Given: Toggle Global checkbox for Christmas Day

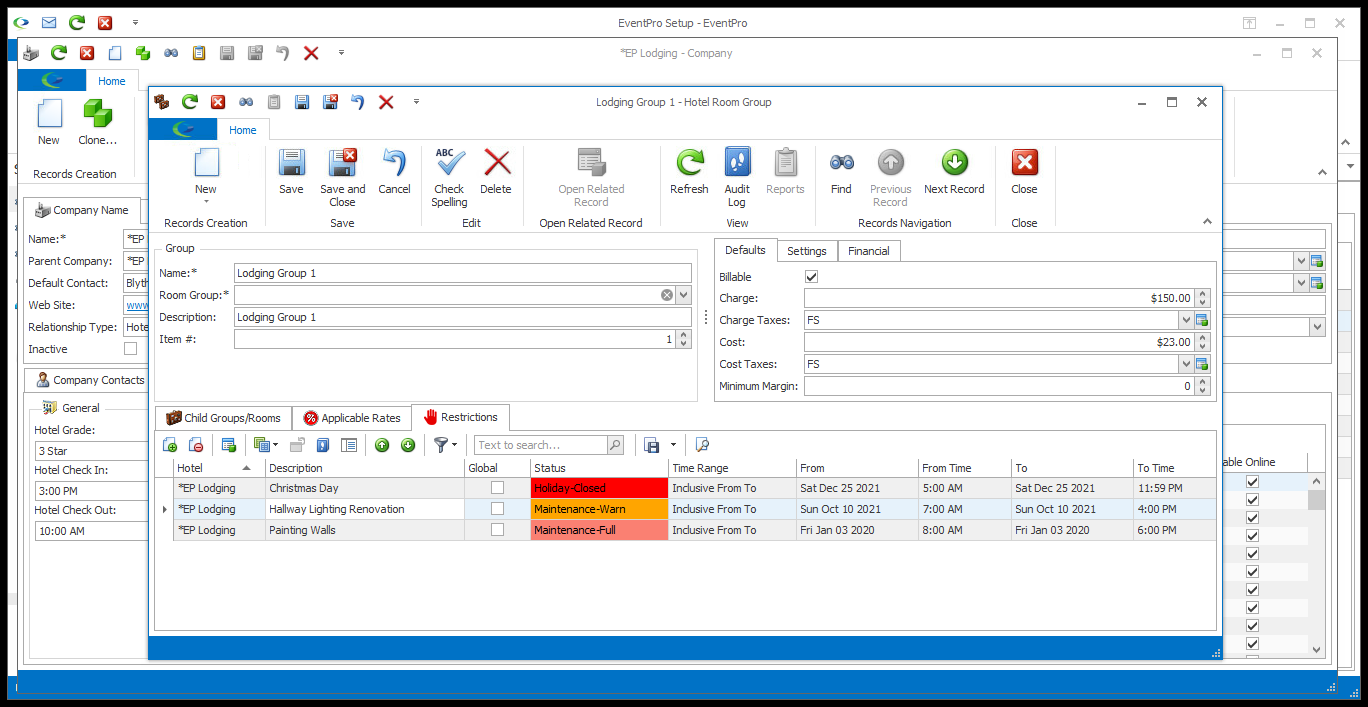Looking at the screenshot, I should (x=497, y=488).
